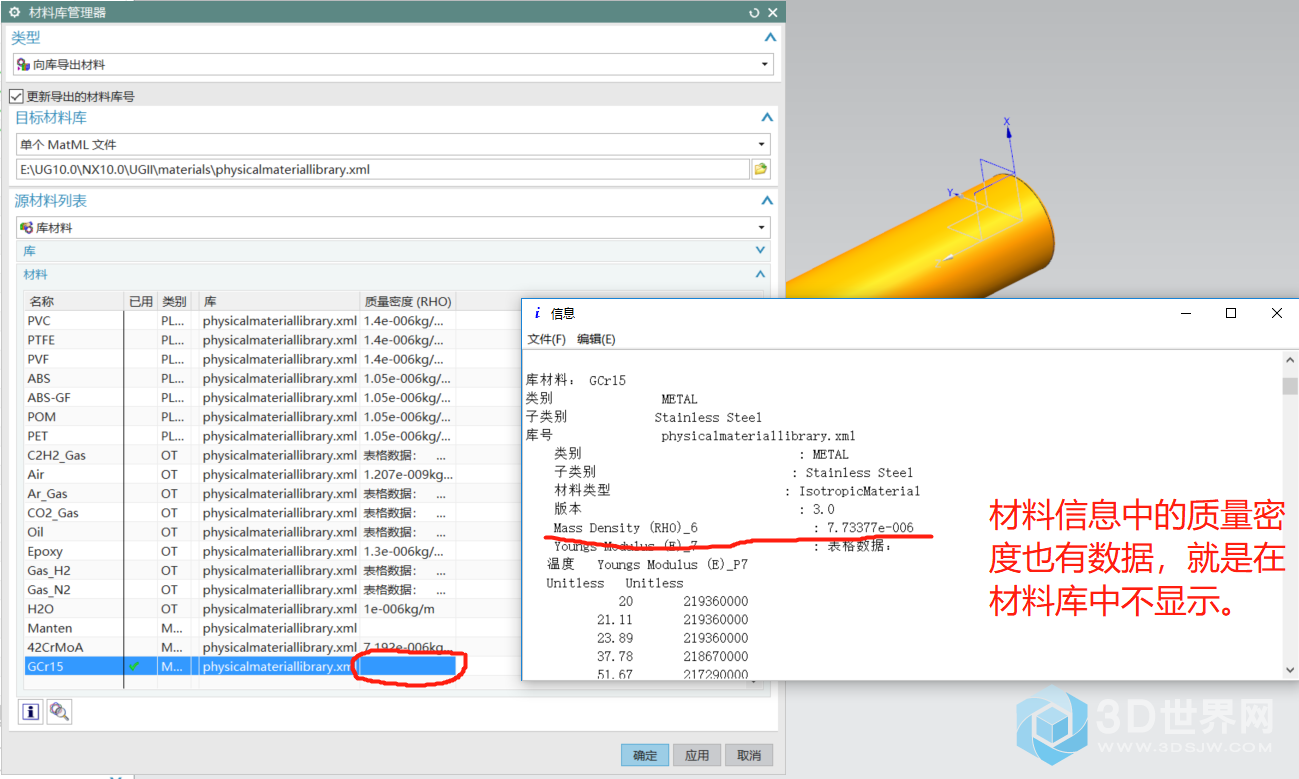Image resolution: width=1299 pixels, height=779 pixels.
Task: Sort by the 已用 column header
Action: point(141,301)
